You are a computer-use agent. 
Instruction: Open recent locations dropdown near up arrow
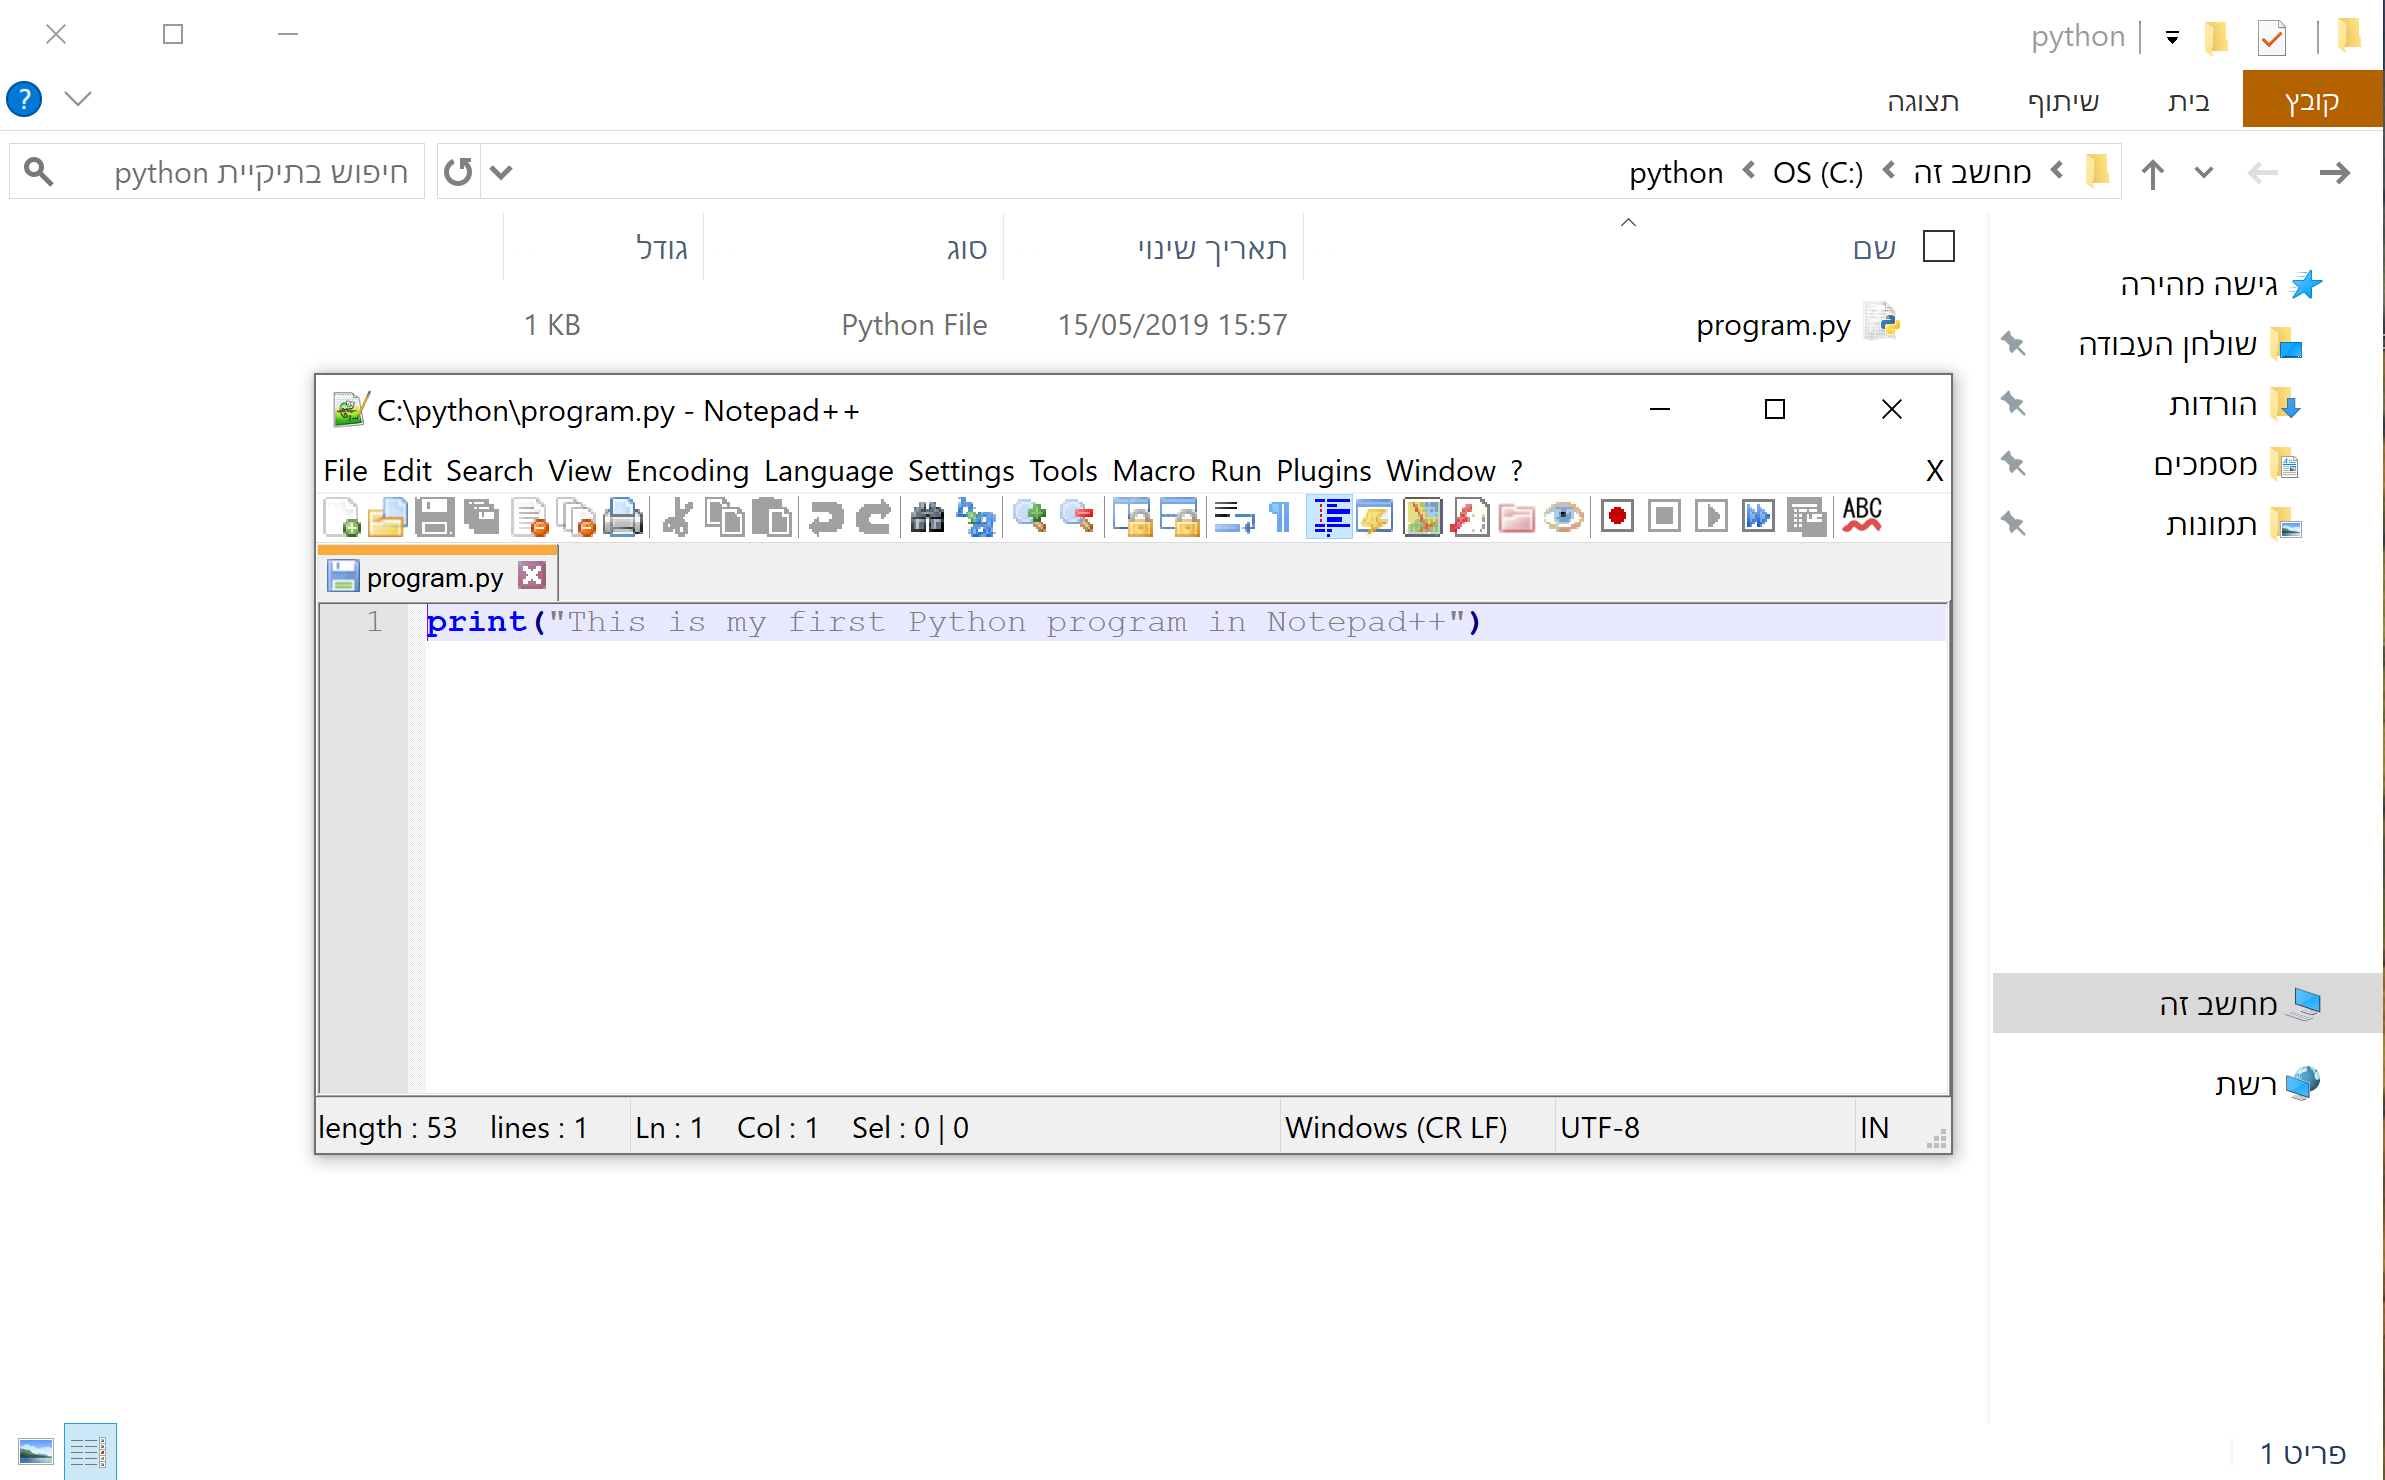point(2204,172)
